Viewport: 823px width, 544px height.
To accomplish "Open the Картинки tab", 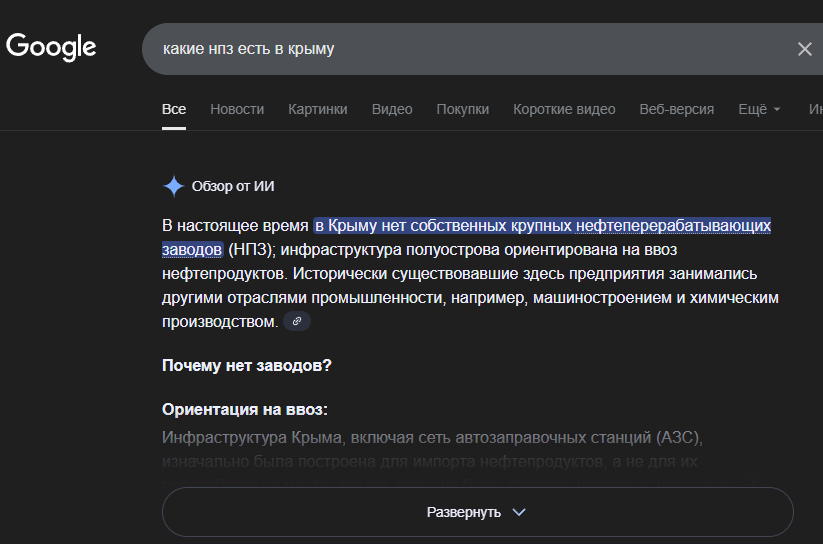I will (x=318, y=109).
